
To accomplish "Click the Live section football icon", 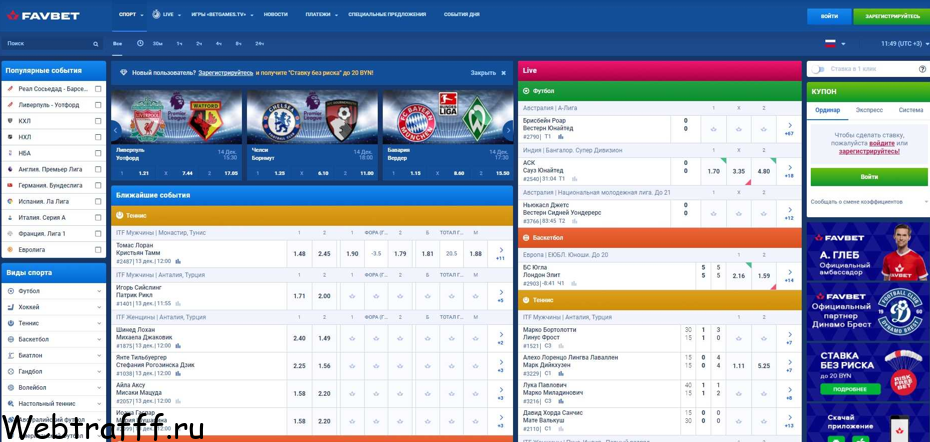I will tap(526, 91).
